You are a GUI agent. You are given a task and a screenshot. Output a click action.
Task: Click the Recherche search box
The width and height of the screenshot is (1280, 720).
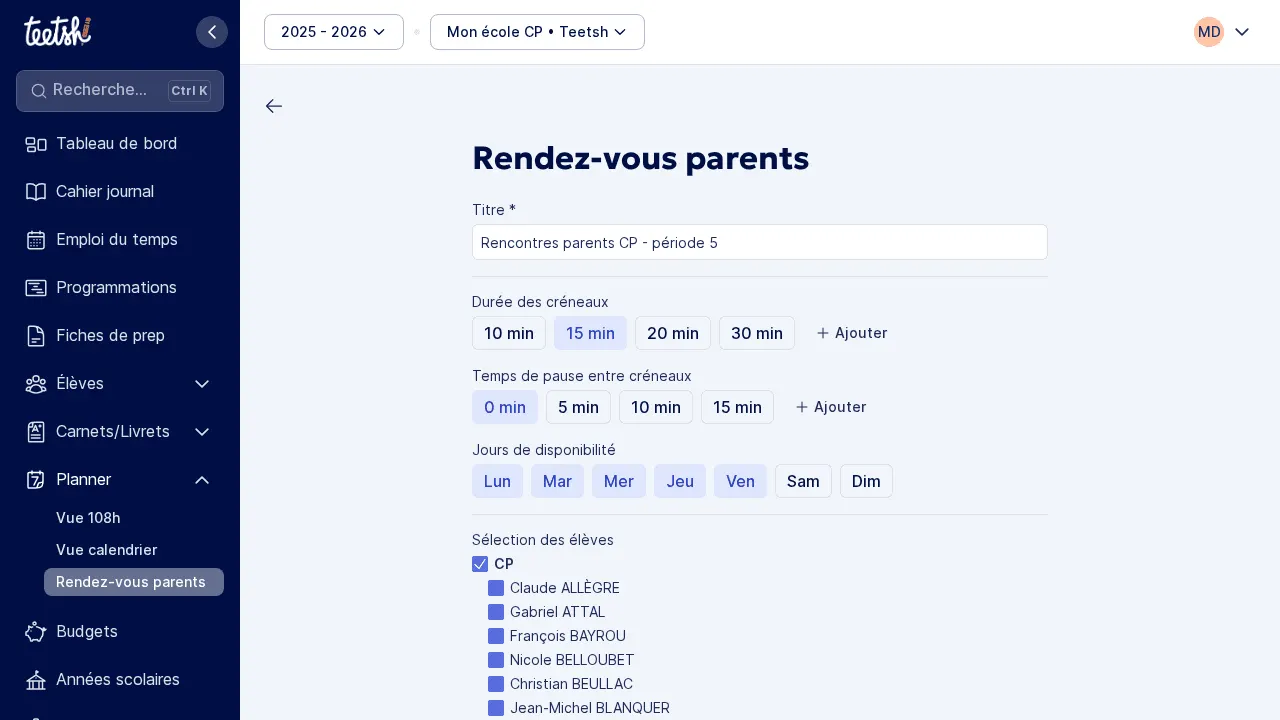click(x=120, y=91)
